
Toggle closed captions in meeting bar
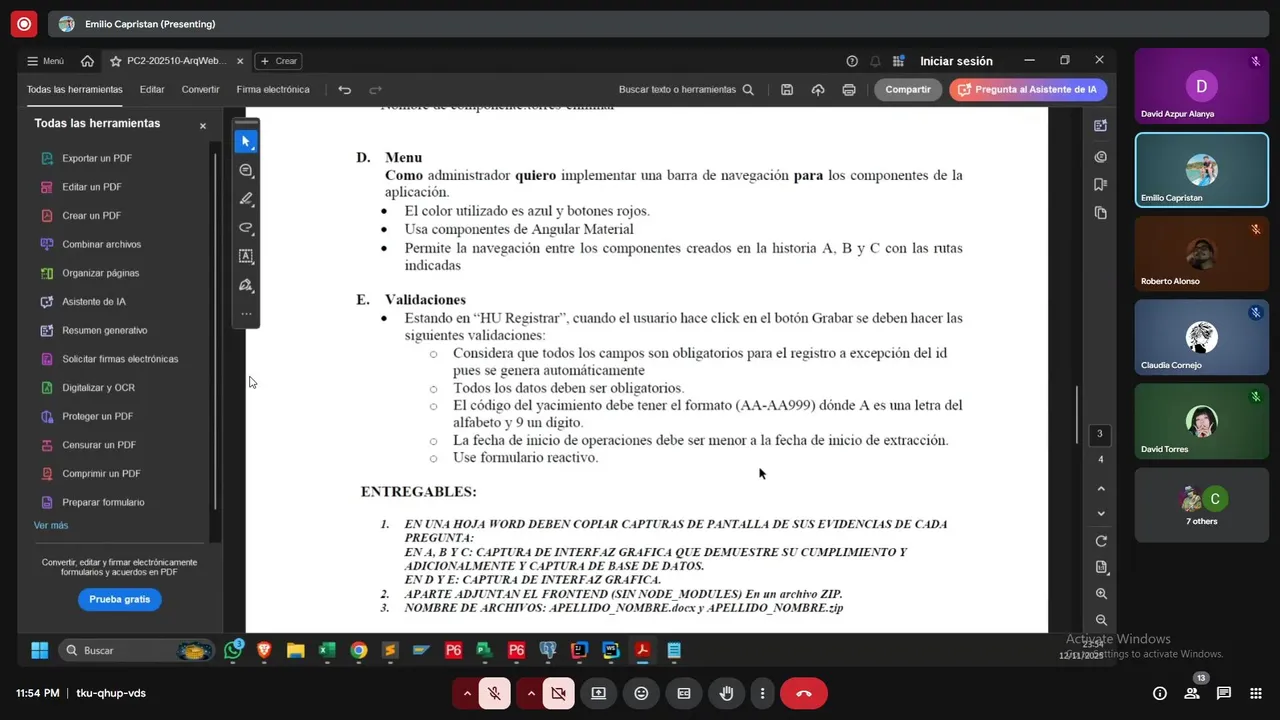[x=684, y=693]
